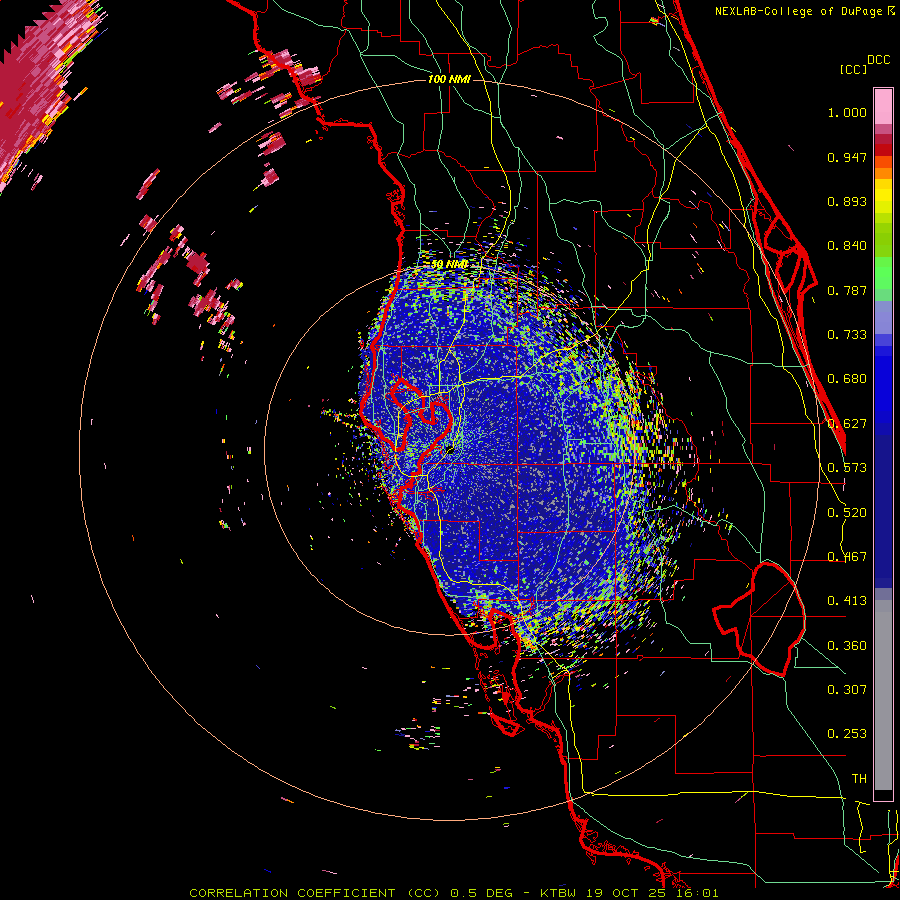This screenshot has height=900, width=900.
Task: Click the 50 NMI range ring label
Action: [x=449, y=265]
